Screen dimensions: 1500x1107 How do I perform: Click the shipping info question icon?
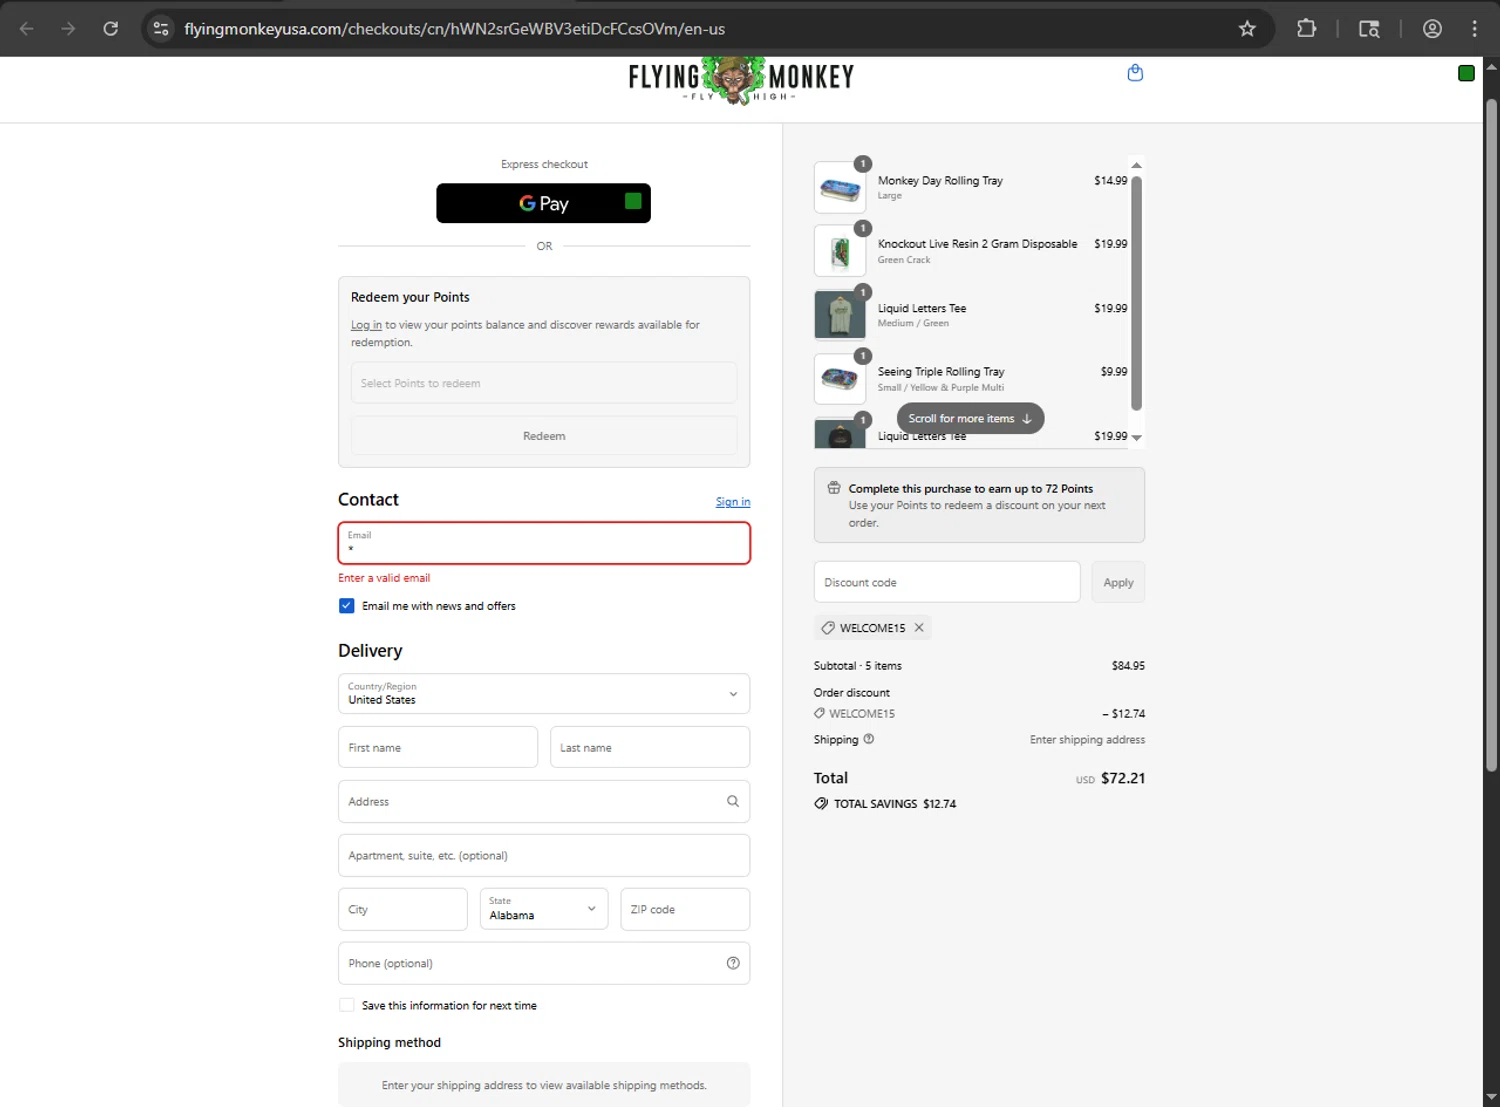click(x=868, y=739)
